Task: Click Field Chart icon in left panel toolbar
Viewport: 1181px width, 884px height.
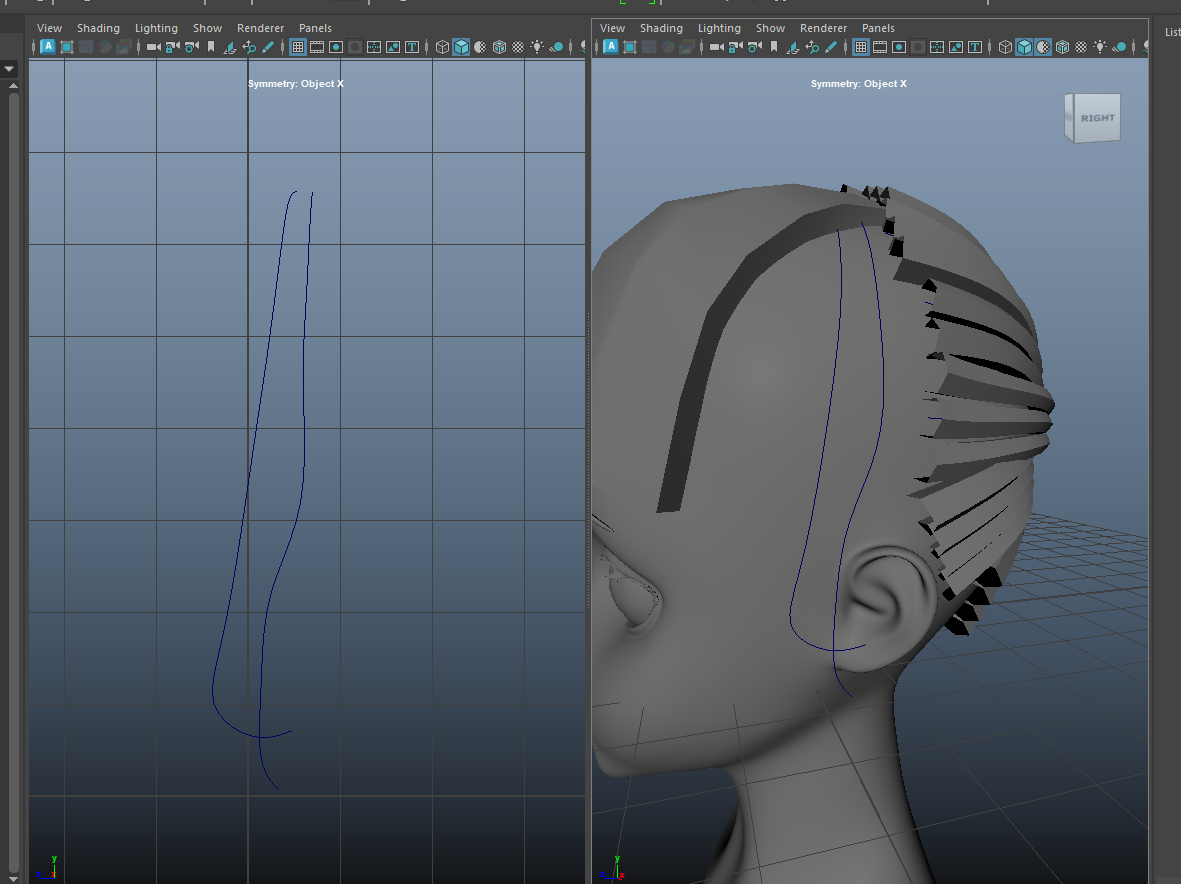Action: (x=374, y=47)
